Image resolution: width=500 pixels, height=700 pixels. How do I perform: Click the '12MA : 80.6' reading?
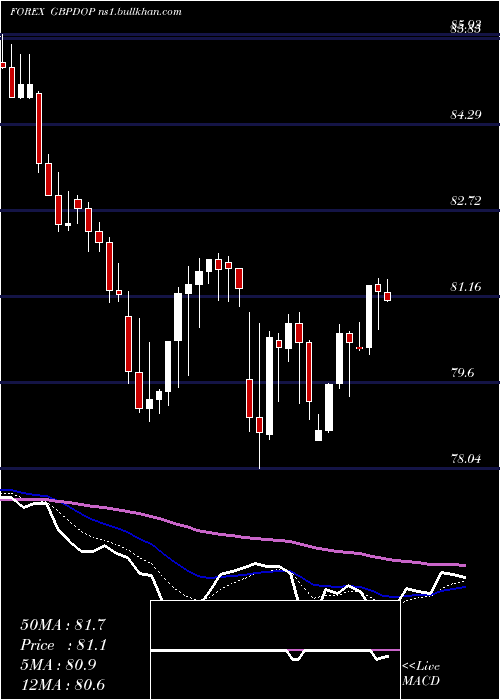click(x=63, y=685)
